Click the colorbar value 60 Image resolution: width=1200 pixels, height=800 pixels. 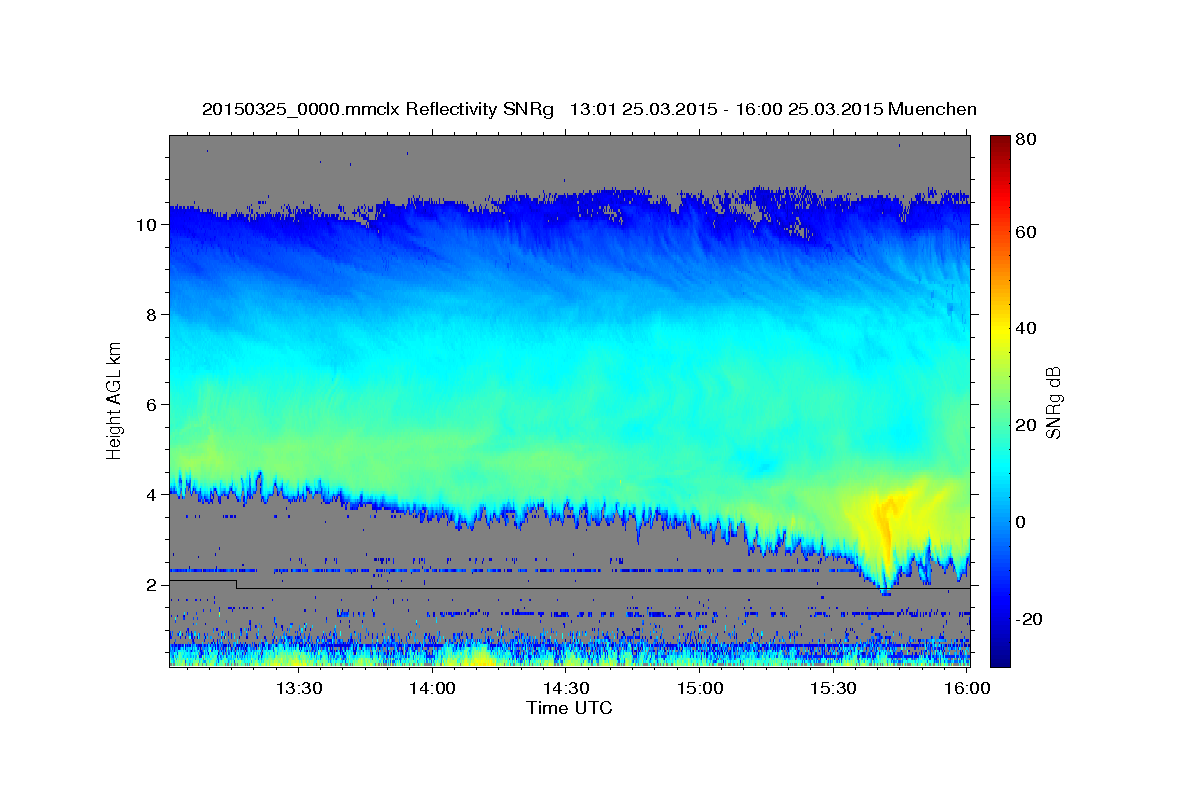[x=1027, y=232]
